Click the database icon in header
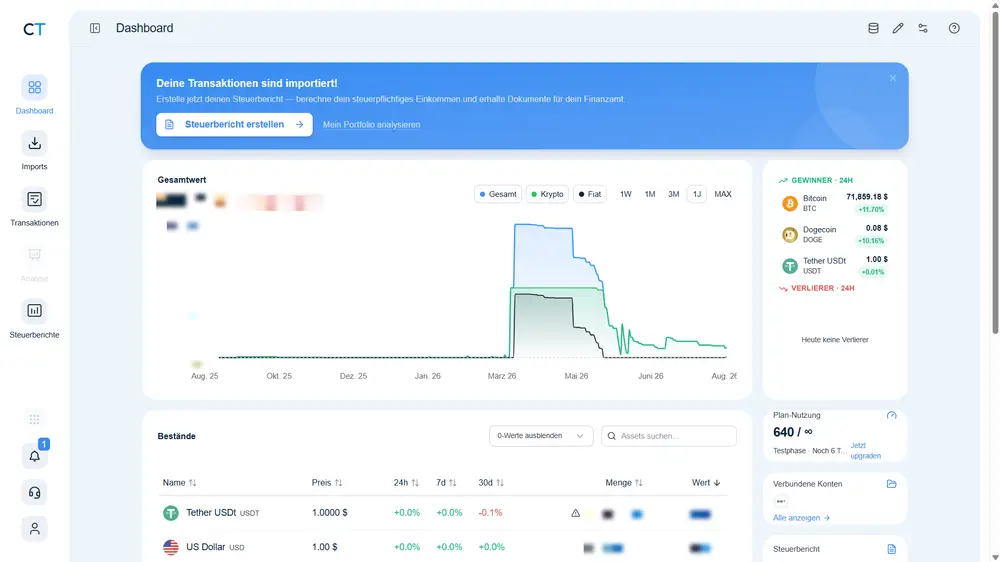This screenshot has height=562, width=1000. pyautogui.click(x=873, y=28)
